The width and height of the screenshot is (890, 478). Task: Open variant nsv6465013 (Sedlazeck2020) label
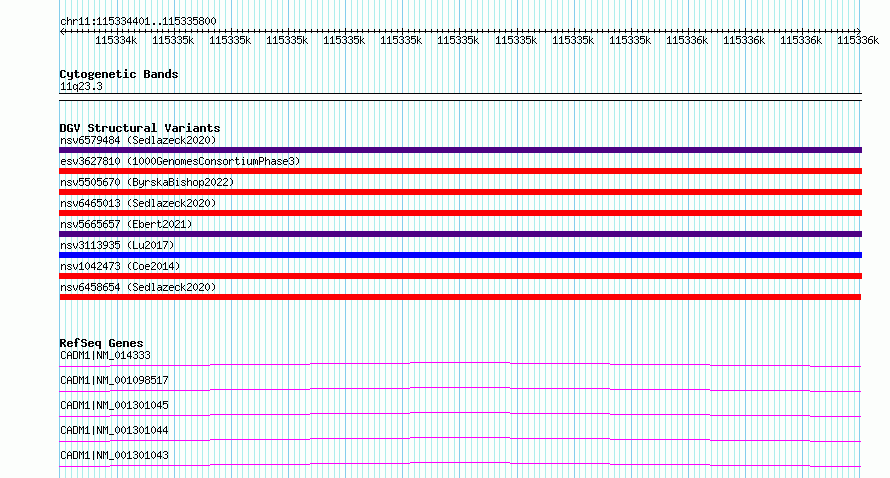point(138,203)
